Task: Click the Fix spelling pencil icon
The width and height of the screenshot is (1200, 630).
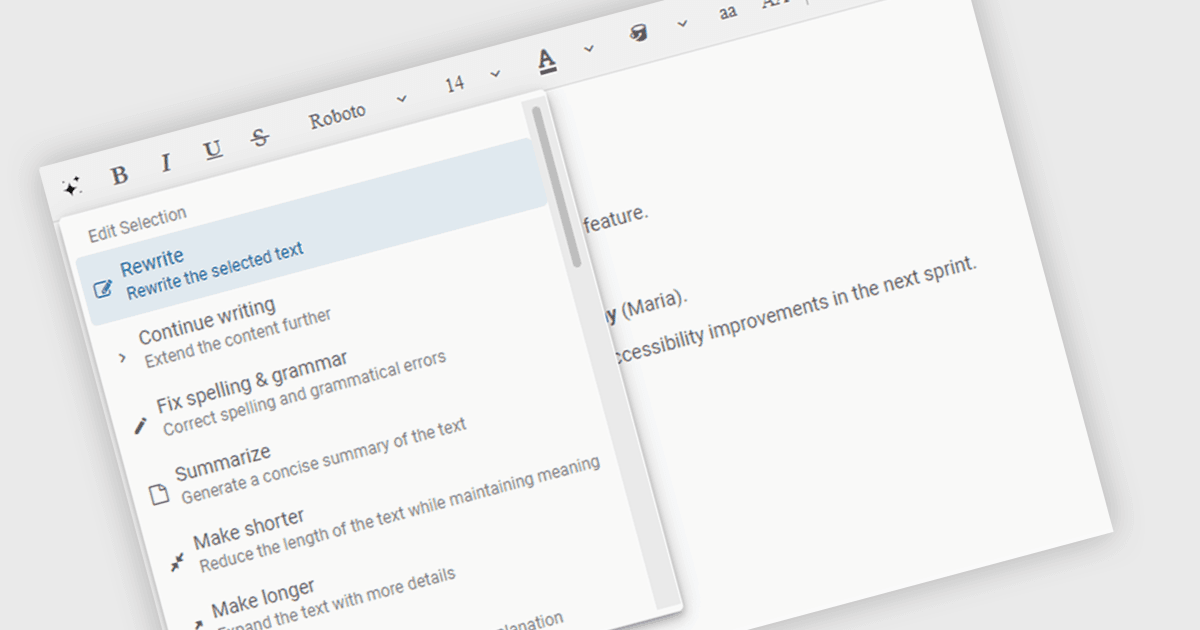Action: tap(139, 425)
